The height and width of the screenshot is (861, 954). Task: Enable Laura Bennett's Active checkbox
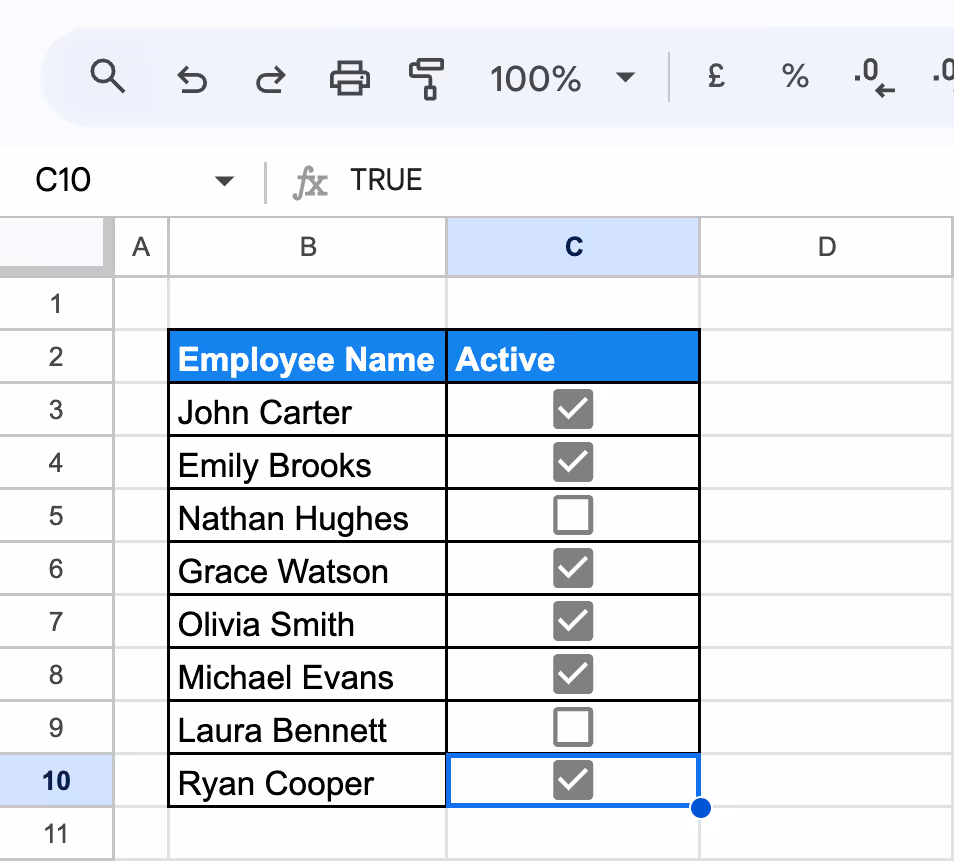tap(572, 728)
